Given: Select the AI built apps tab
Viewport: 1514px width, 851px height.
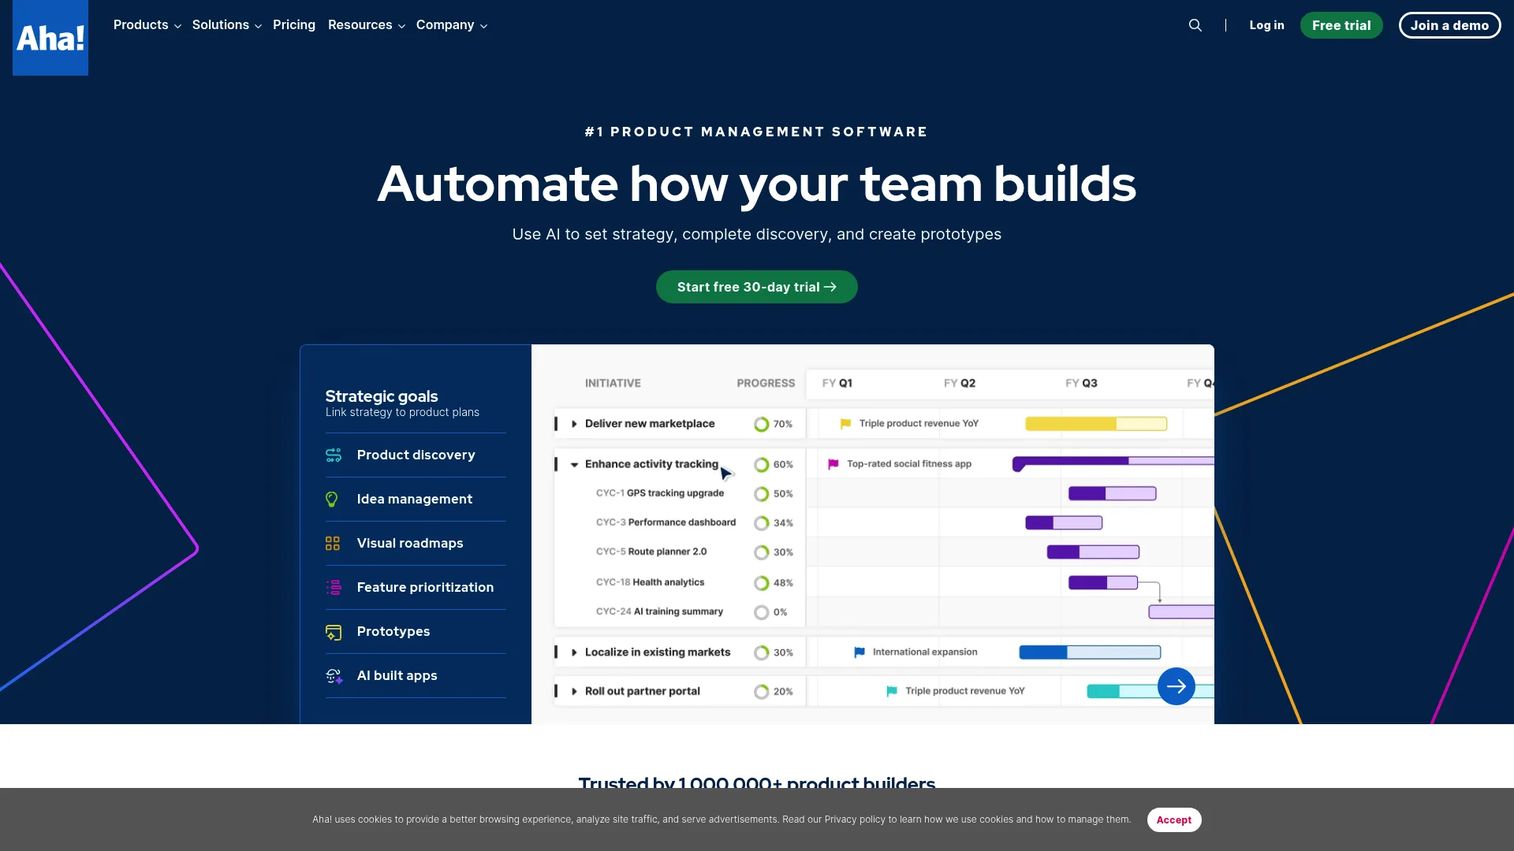Looking at the screenshot, I should (x=415, y=676).
